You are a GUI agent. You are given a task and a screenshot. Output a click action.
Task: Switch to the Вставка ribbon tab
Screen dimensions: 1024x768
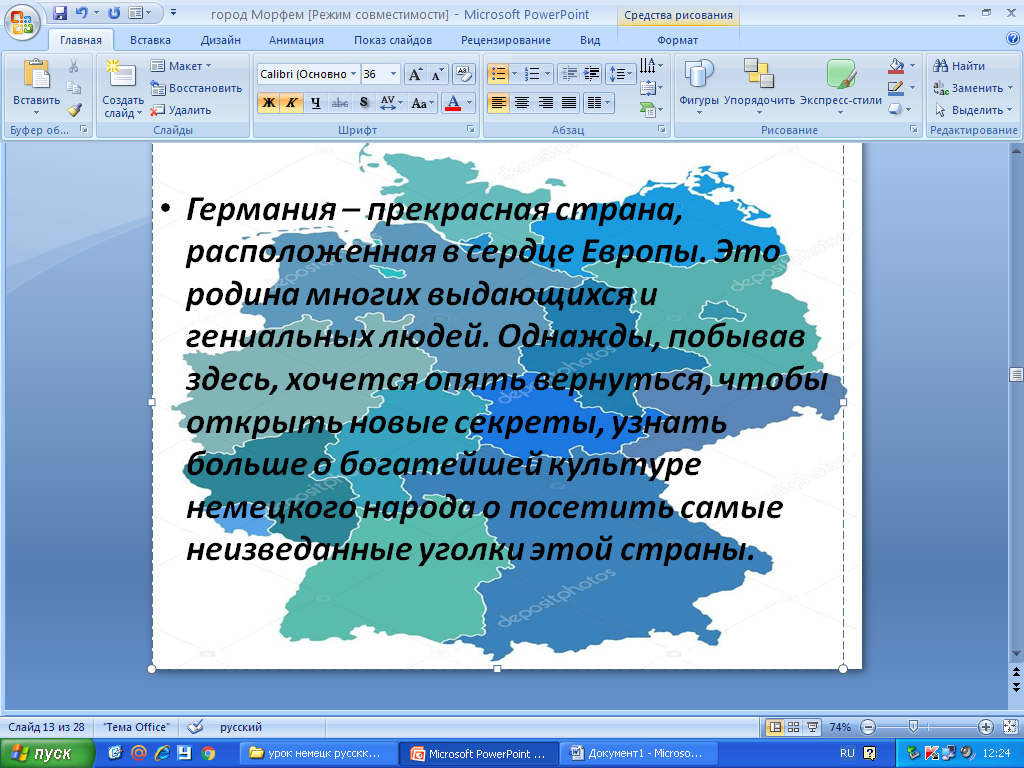[150, 40]
